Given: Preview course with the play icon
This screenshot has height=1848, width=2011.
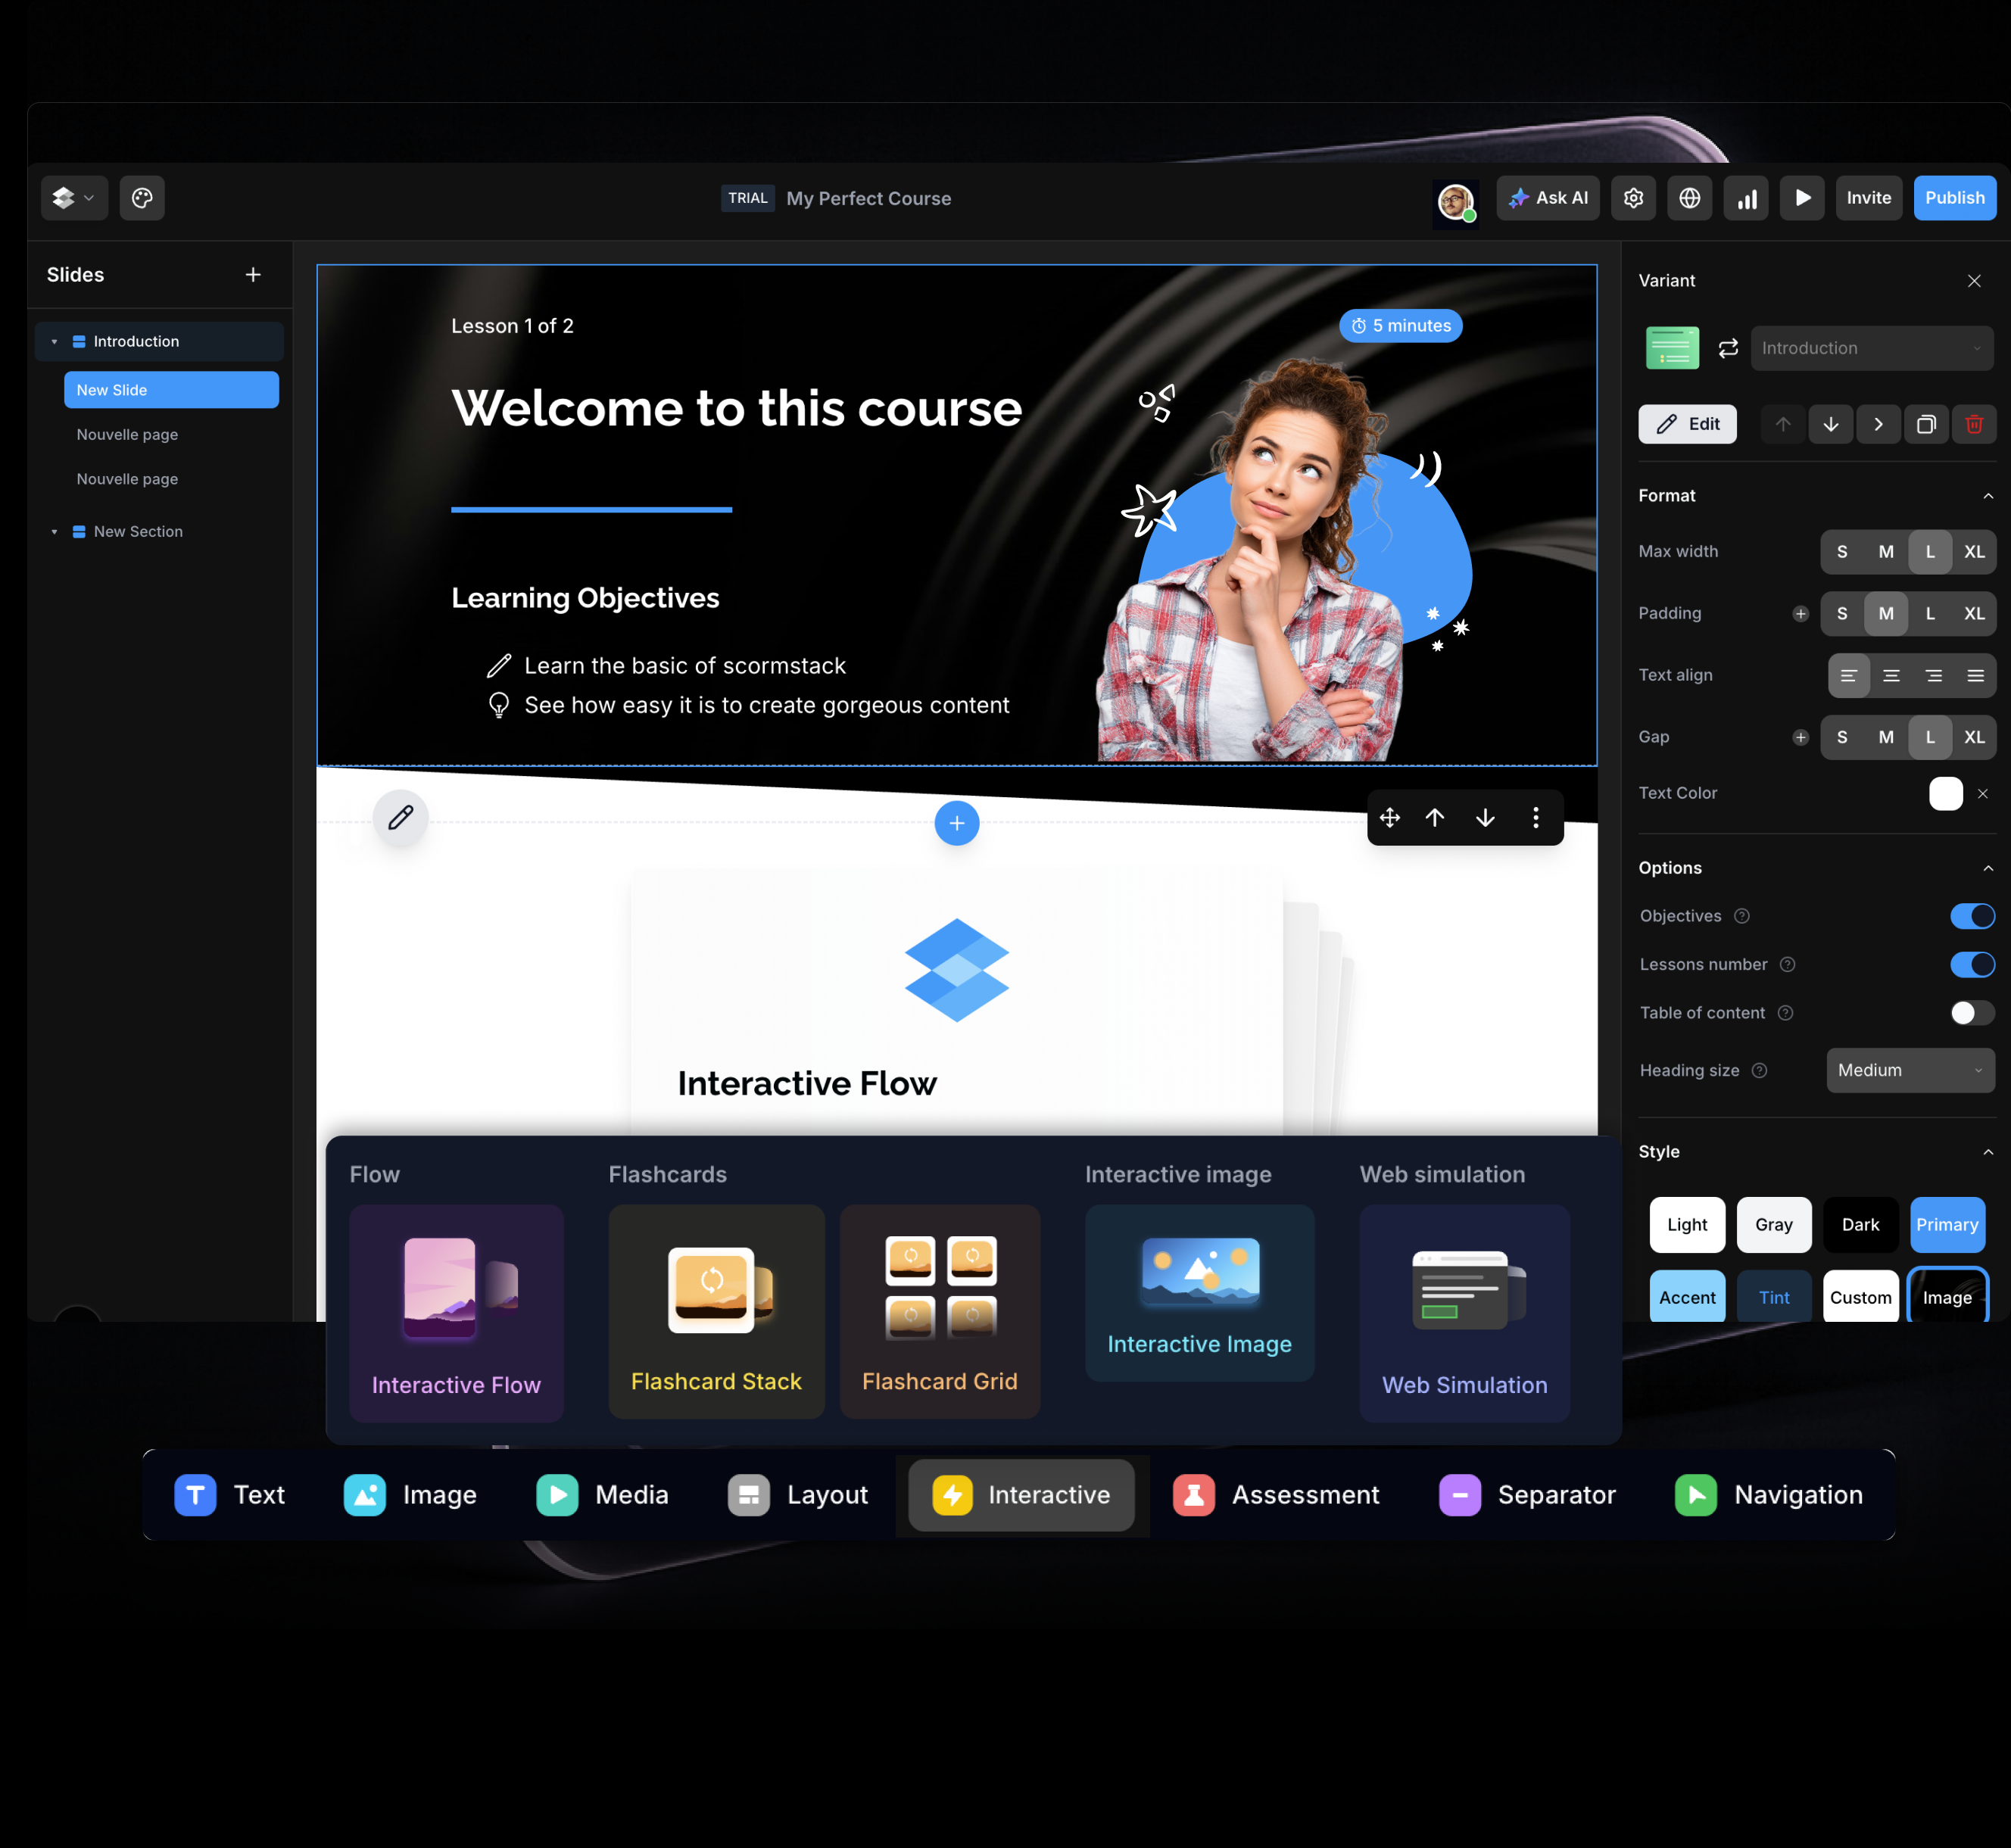Looking at the screenshot, I should (1802, 198).
